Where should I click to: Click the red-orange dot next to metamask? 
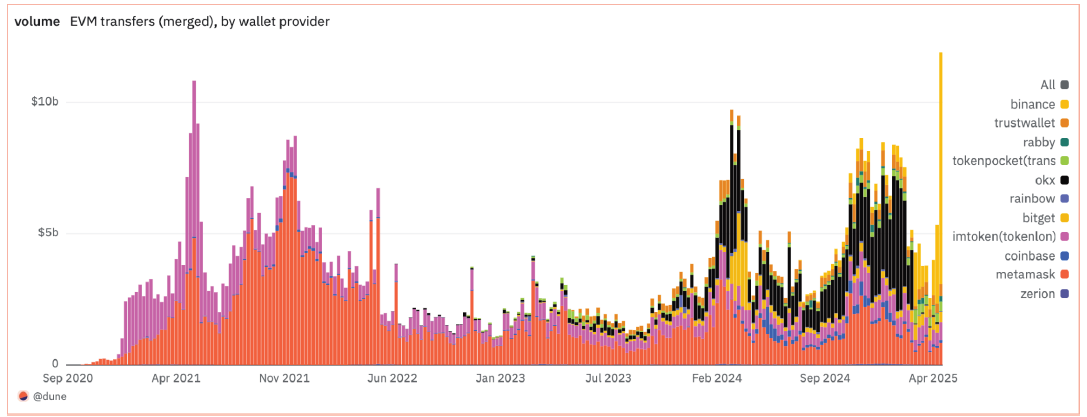[1064, 275]
